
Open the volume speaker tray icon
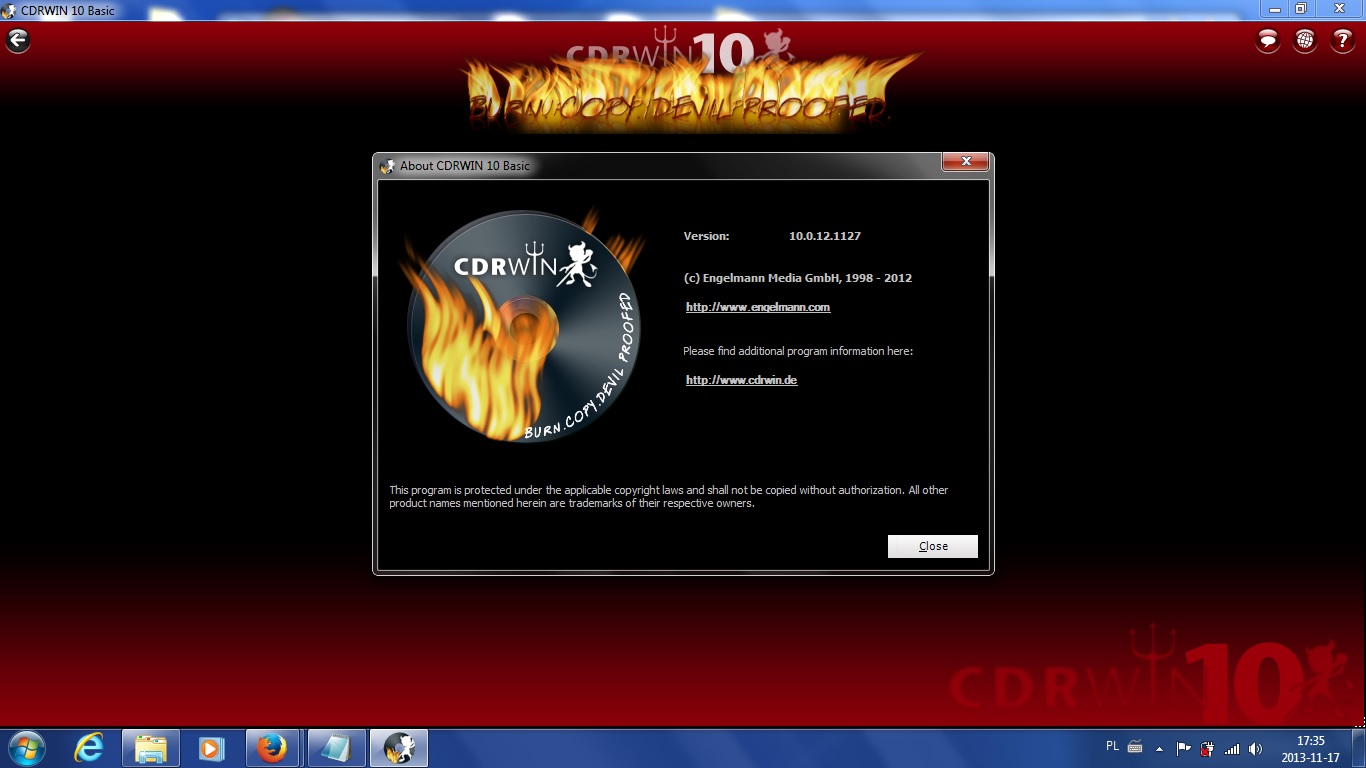pyautogui.click(x=1255, y=748)
